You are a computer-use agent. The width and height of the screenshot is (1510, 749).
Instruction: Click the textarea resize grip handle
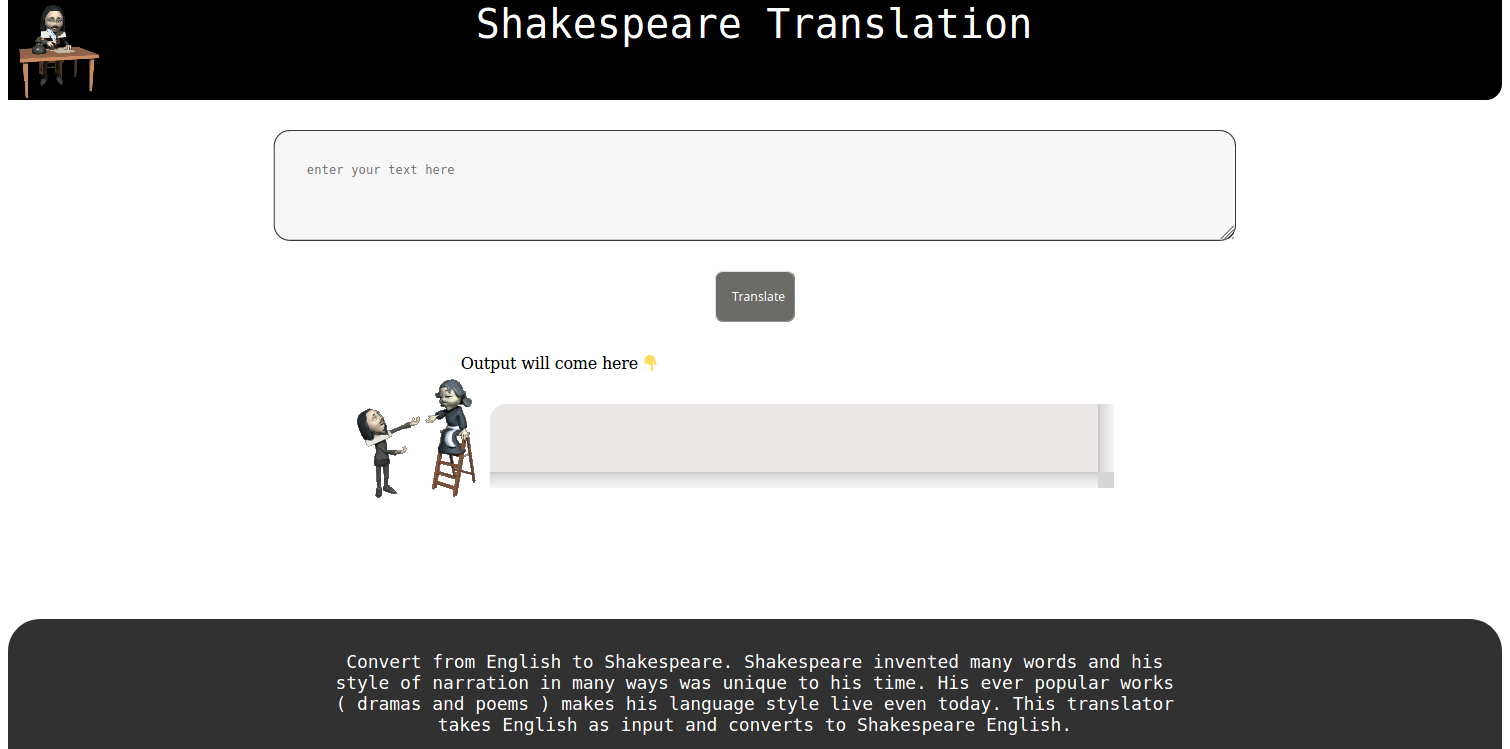(x=1227, y=233)
